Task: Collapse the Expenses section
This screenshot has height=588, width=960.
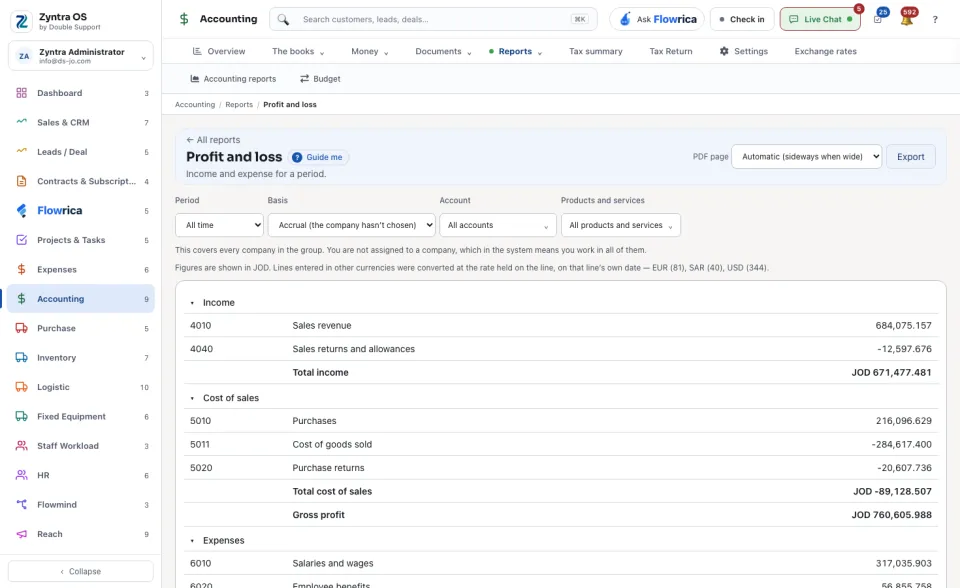Action: [192, 541]
